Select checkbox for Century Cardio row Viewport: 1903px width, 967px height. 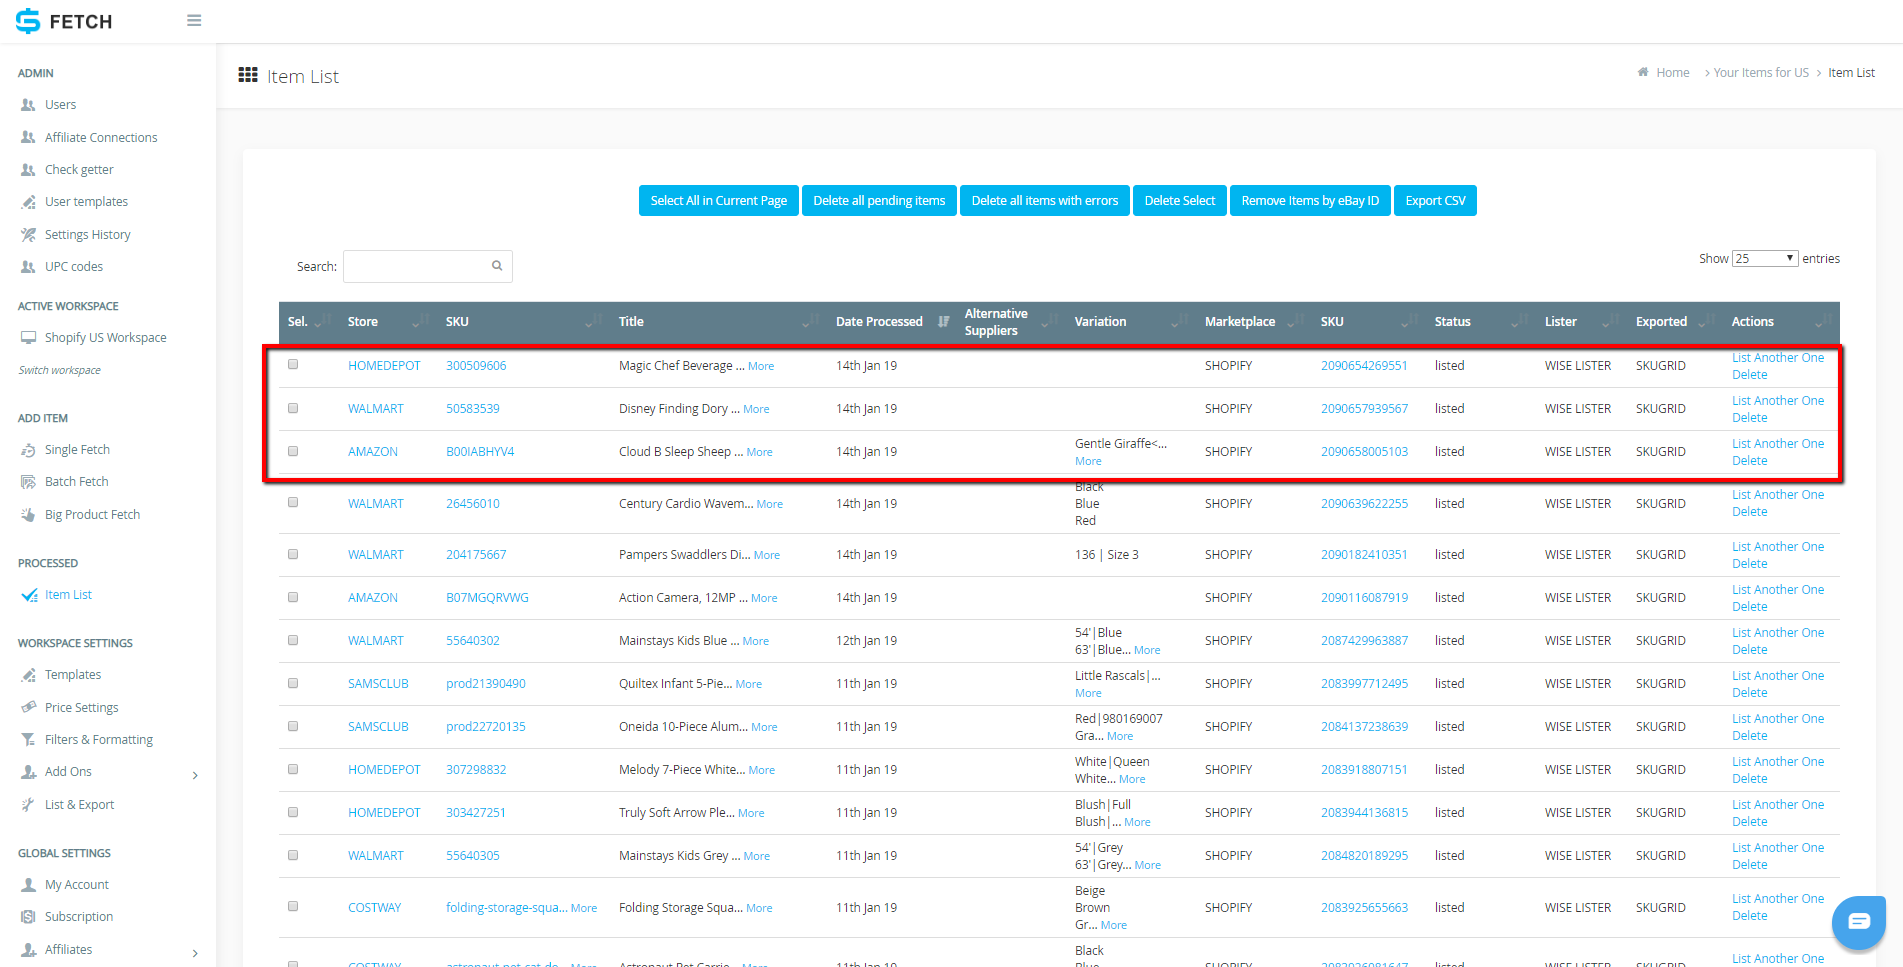pos(293,502)
